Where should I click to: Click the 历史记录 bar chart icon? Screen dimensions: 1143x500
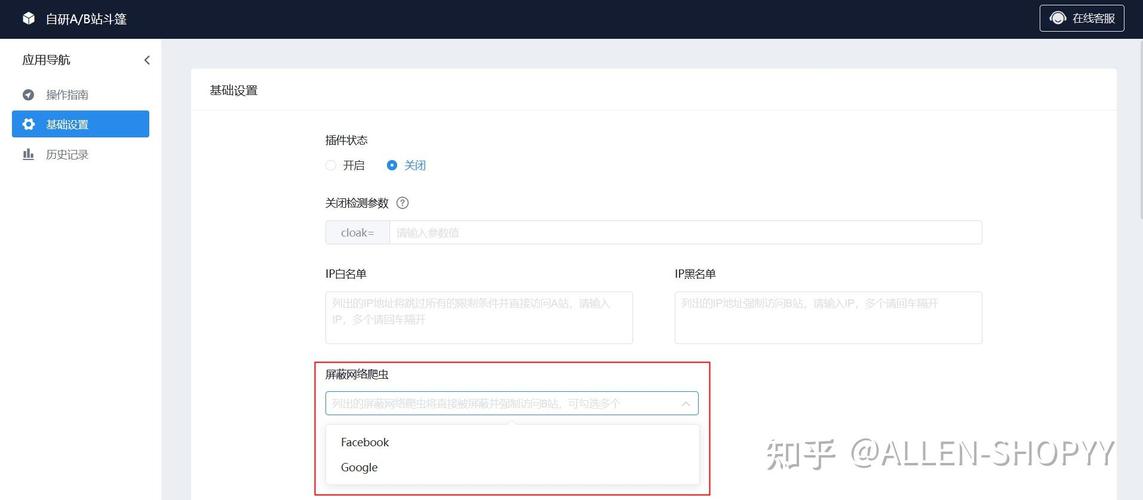pyautogui.click(x=28, y=155)
